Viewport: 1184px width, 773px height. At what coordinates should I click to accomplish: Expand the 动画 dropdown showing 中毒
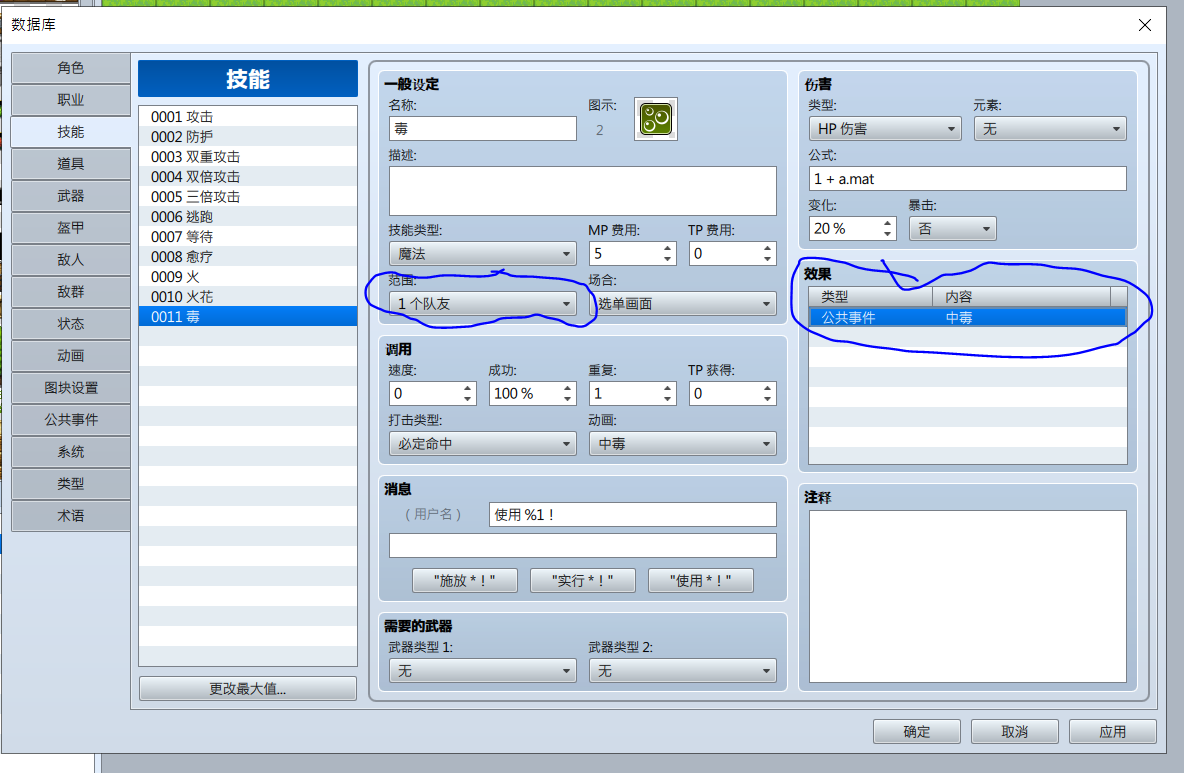(683, 444)
